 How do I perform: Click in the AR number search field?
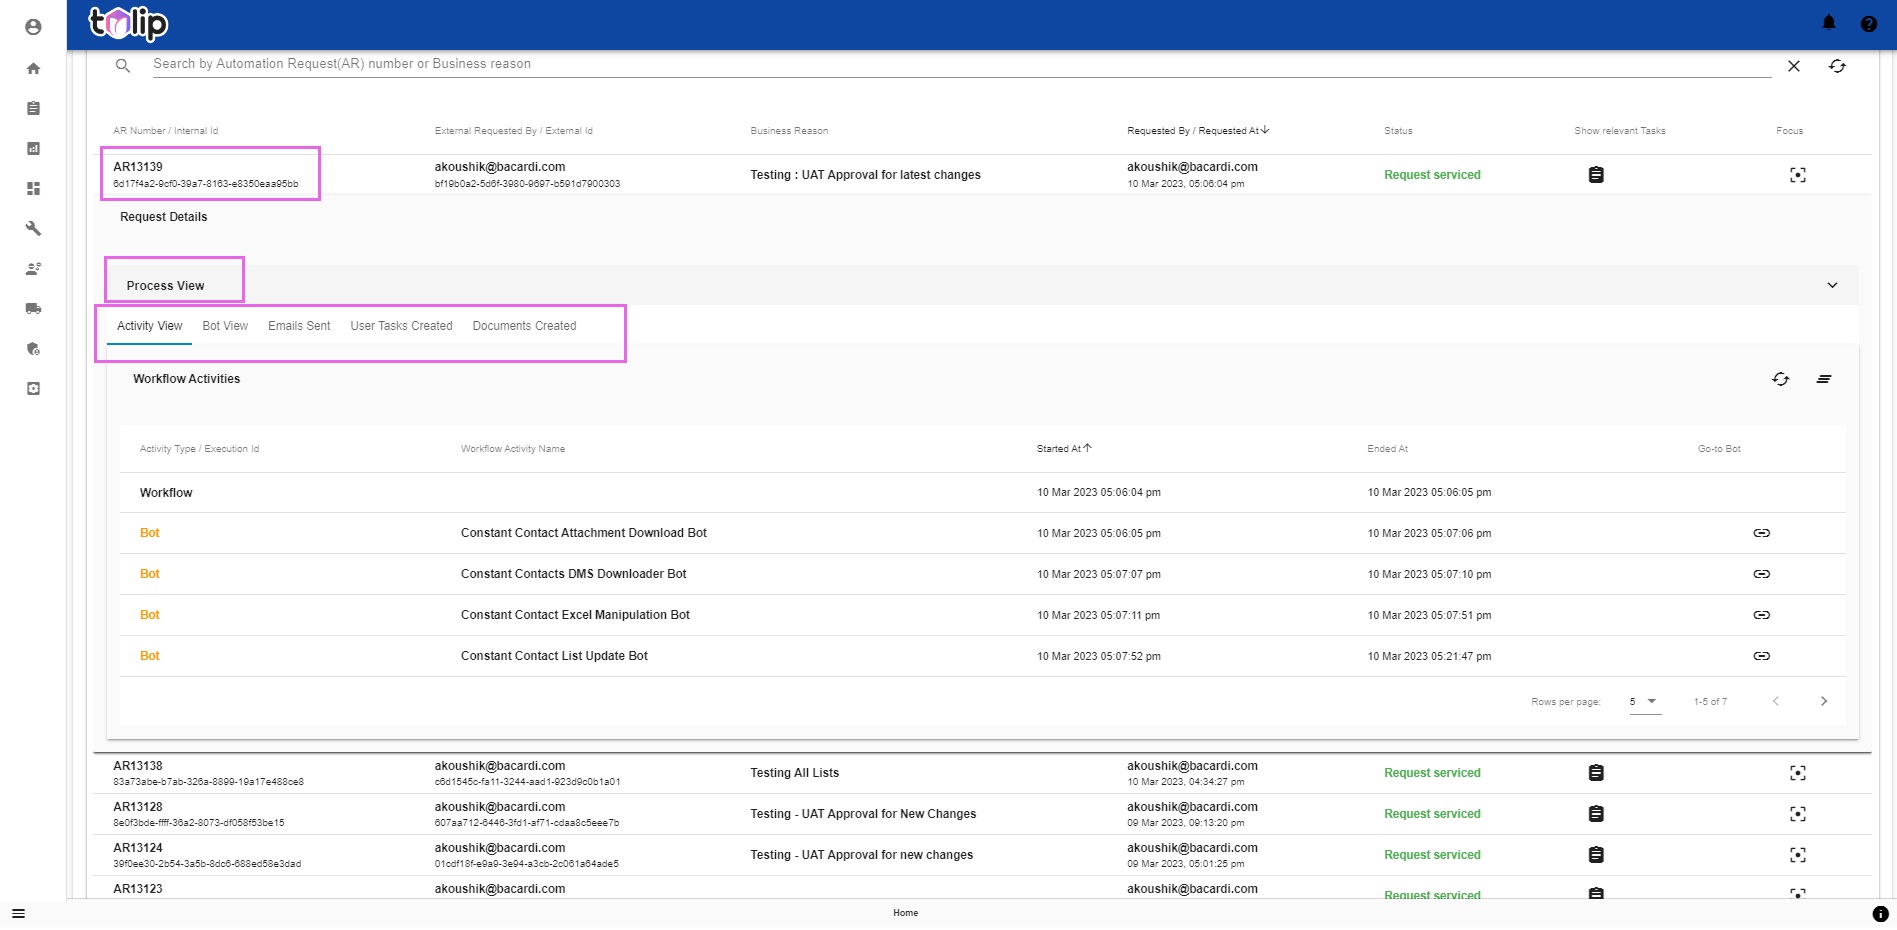click(960, 64)
